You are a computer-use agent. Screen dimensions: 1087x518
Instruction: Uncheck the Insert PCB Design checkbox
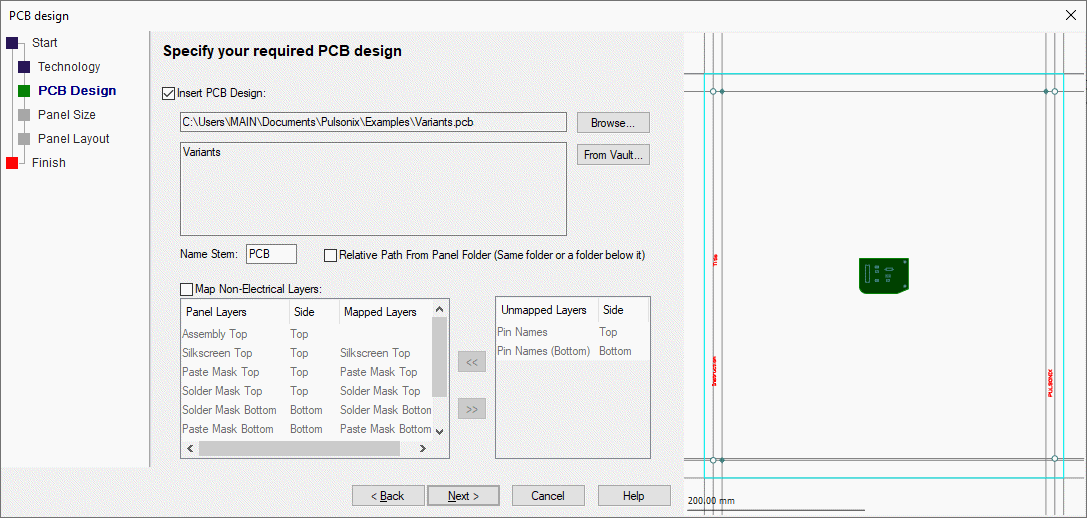(x=168, y=93)
